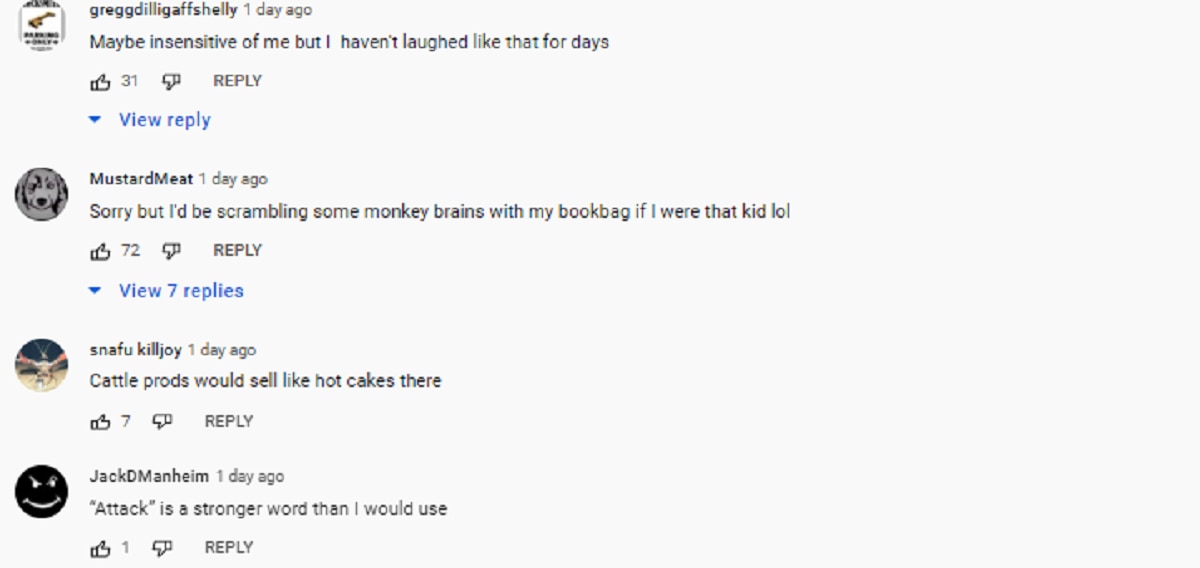
Task: Click MustardMeat's dog avatar
Action: click(x=42, y=194)
